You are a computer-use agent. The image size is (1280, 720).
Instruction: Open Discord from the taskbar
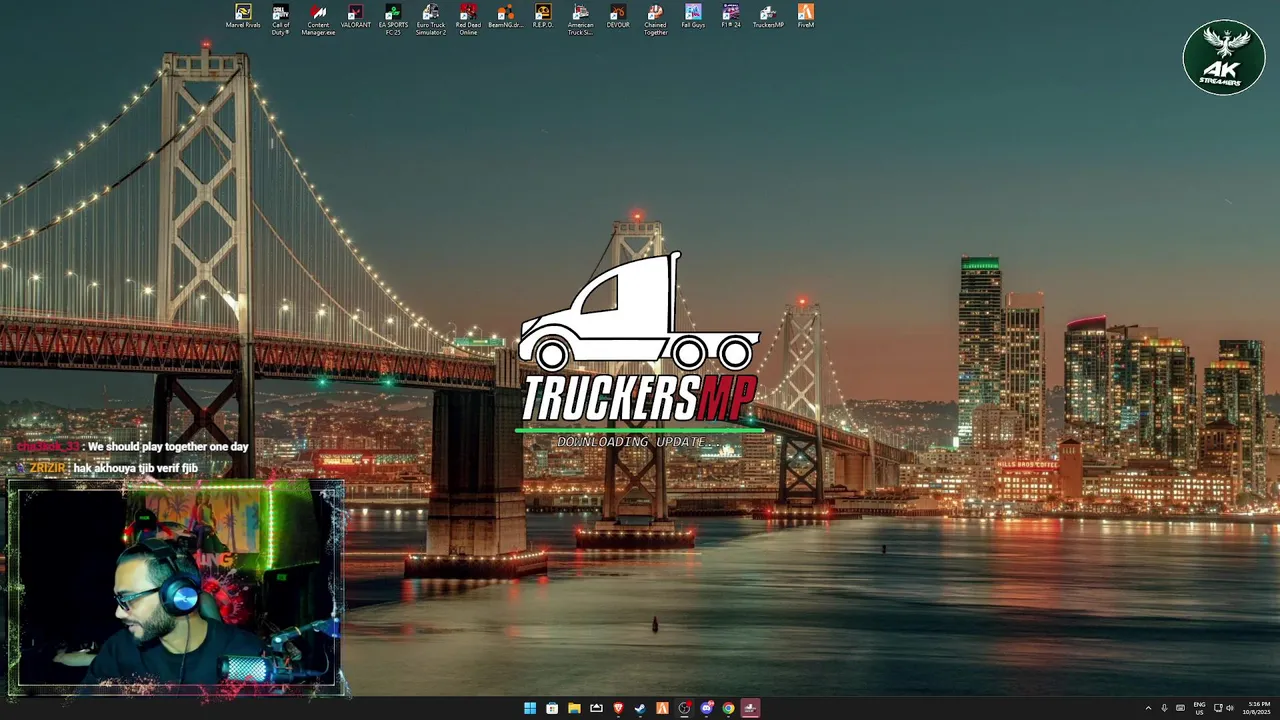tap(706, 708)
